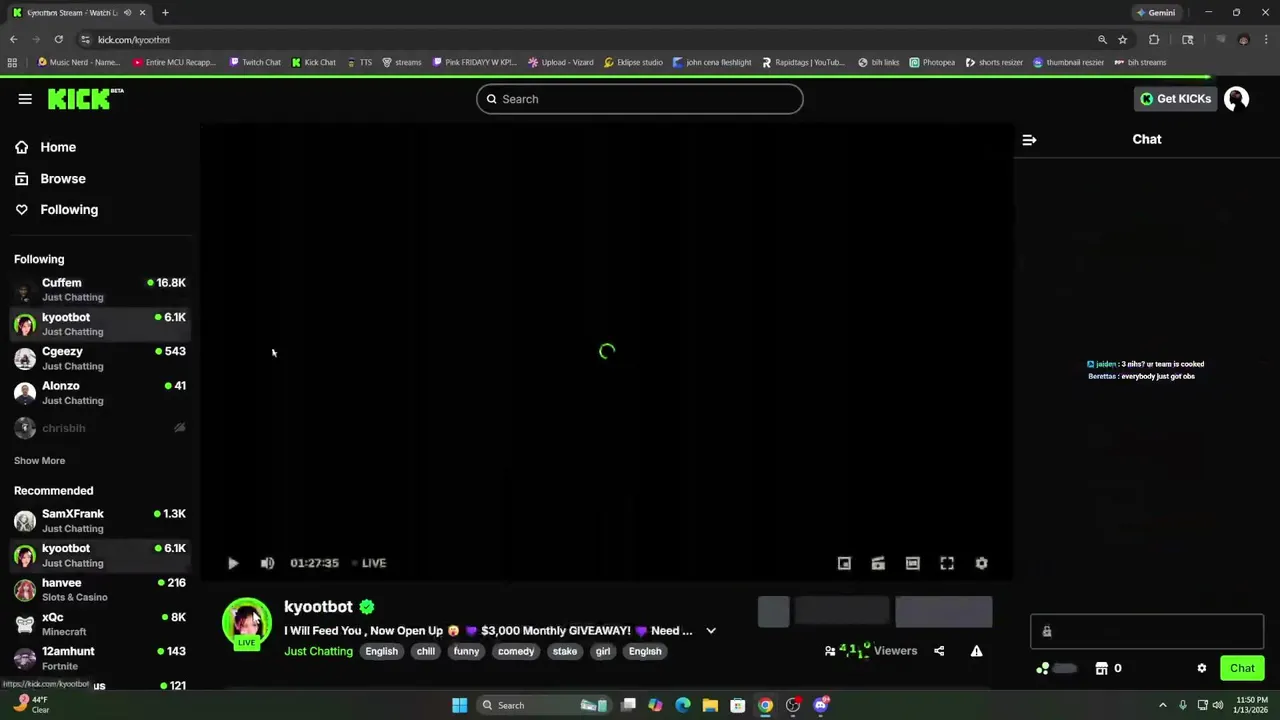1280x720 pixels.
Task: Open the Photopea bookmark
Action: (932, 62)
